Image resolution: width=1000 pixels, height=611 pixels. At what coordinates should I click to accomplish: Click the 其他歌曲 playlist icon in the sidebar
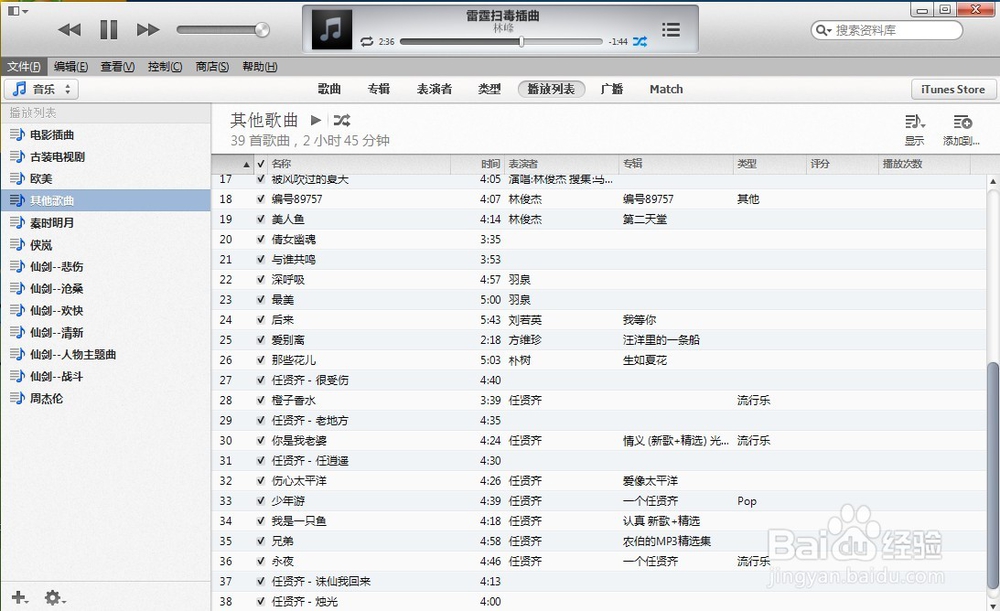(x=17, y=200)
